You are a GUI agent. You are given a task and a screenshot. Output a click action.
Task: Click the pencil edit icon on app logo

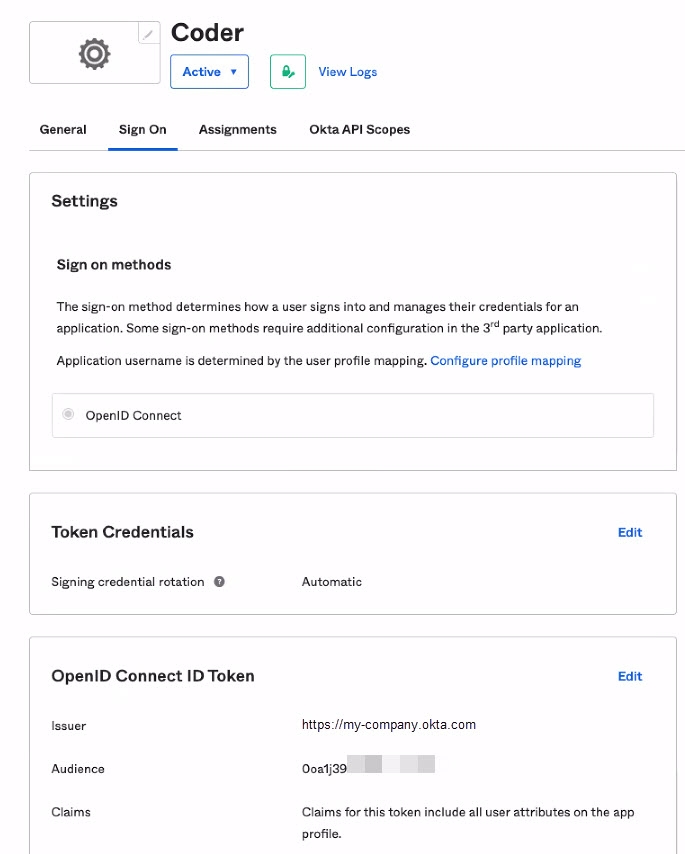[149, 34]
